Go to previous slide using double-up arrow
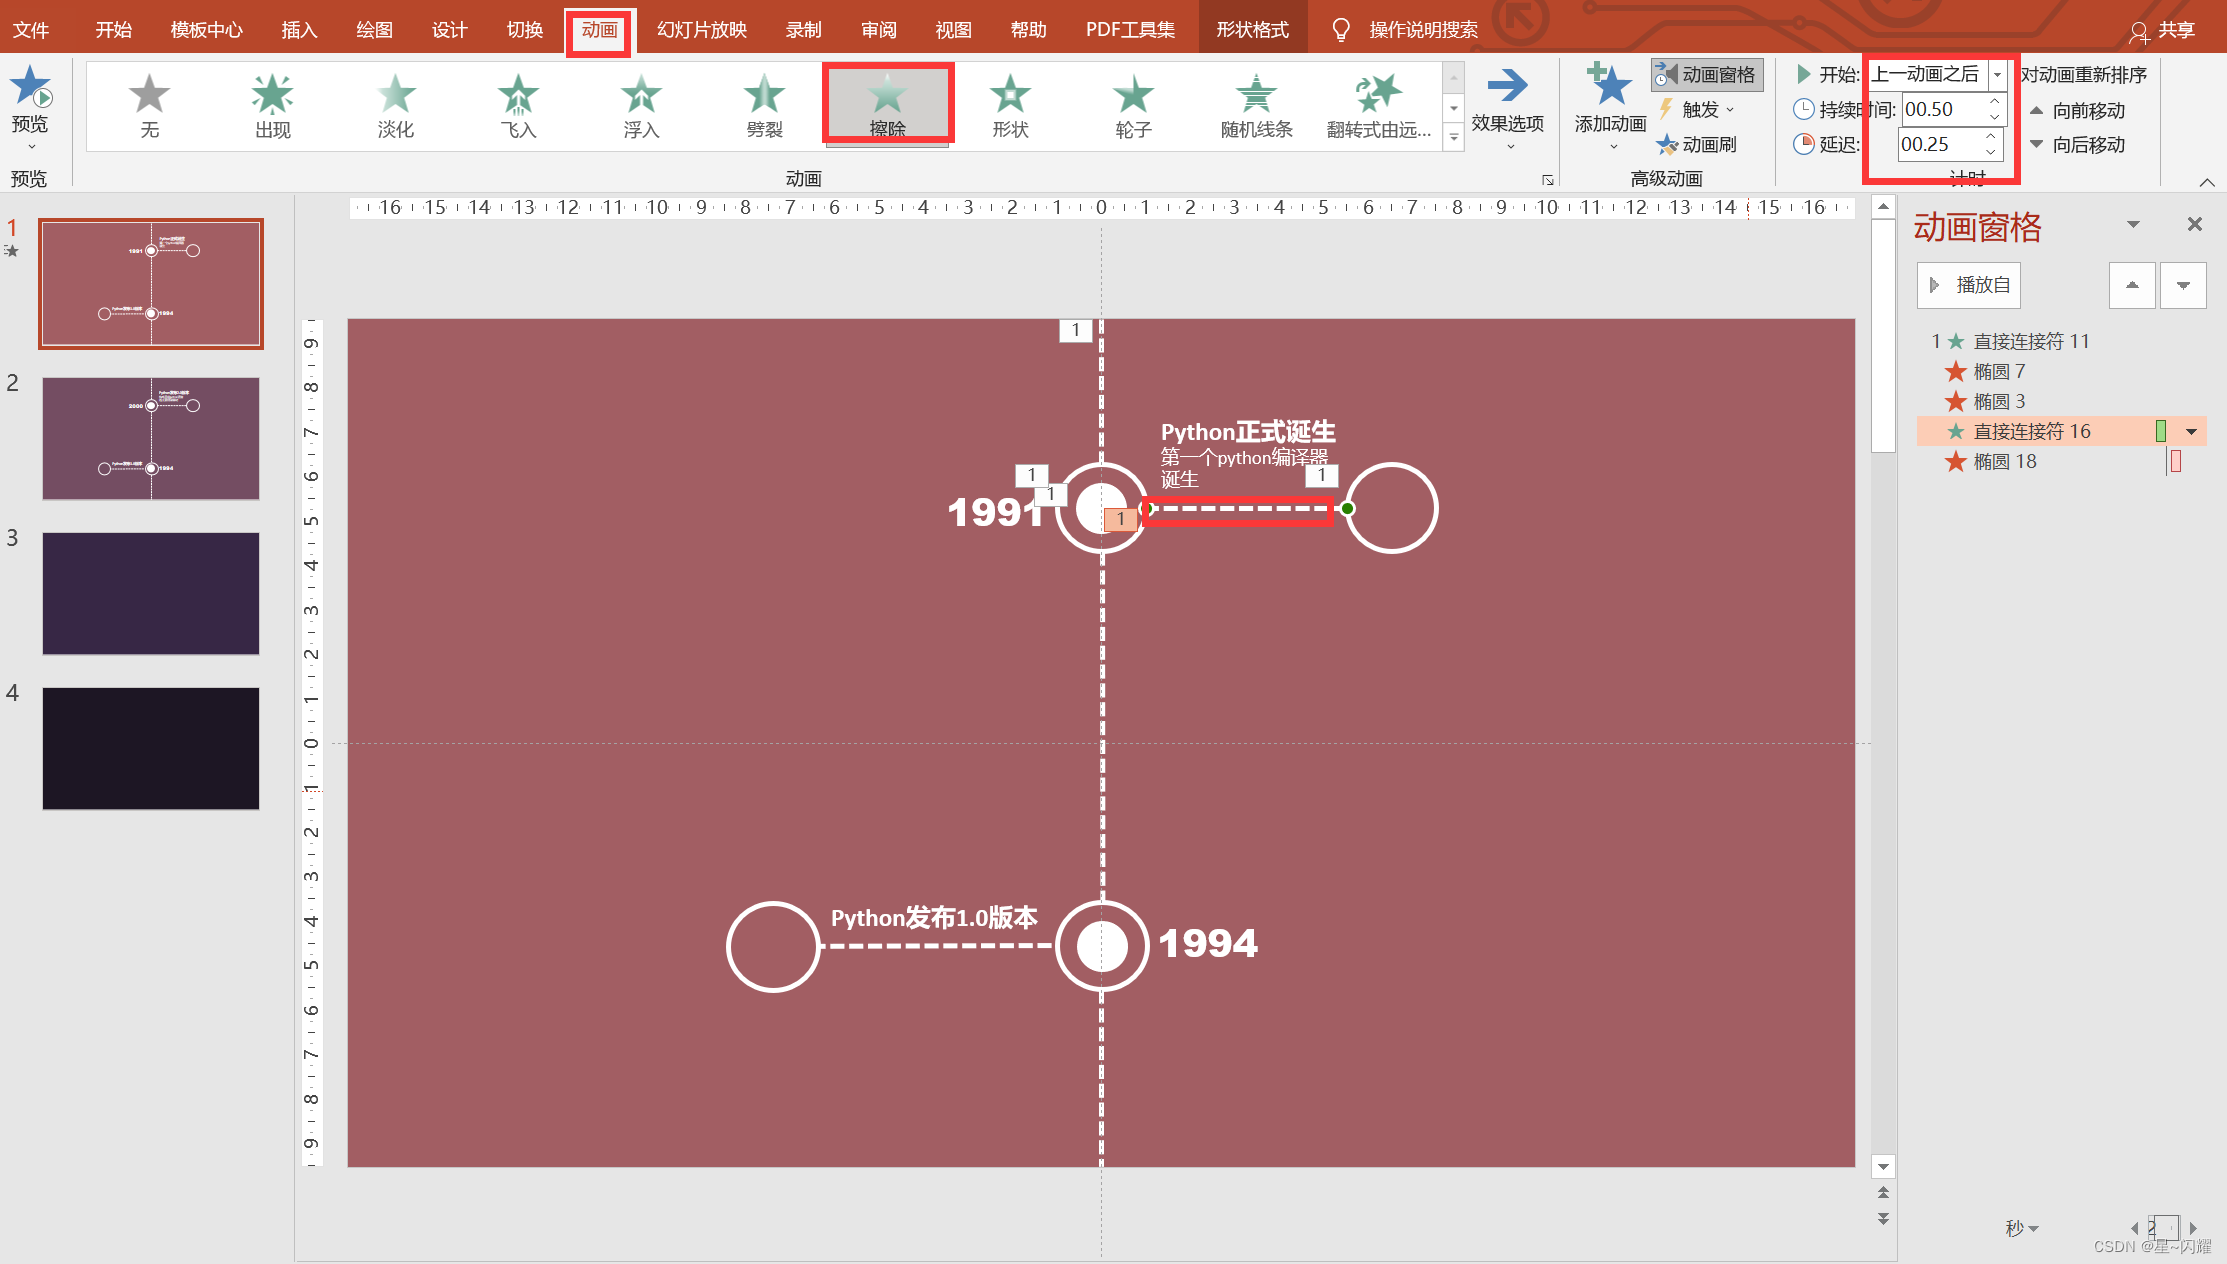This screenshot has width=2227, height=1264. click(x=1883, y=1192)
